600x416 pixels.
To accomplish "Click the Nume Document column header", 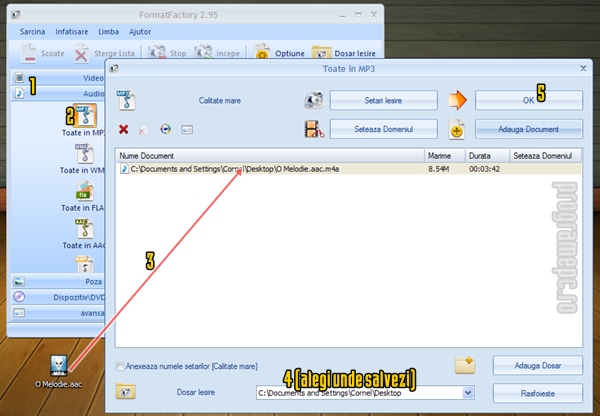I will coord(270,156).
